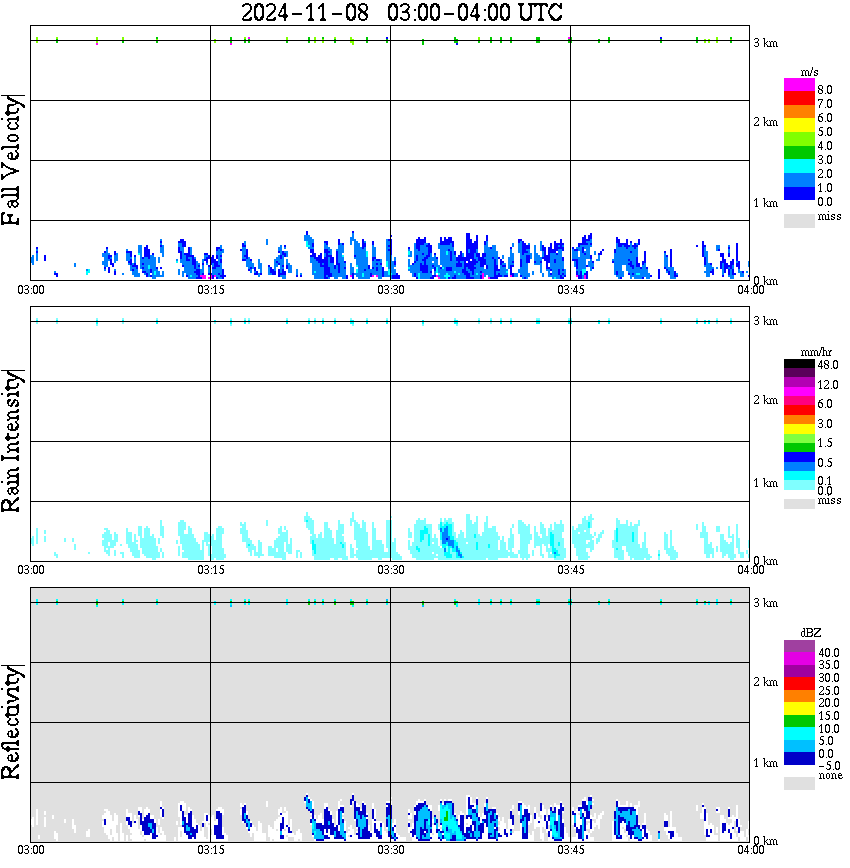Click the gray none swatch in reflectivity legend

[x=799, y=783]
